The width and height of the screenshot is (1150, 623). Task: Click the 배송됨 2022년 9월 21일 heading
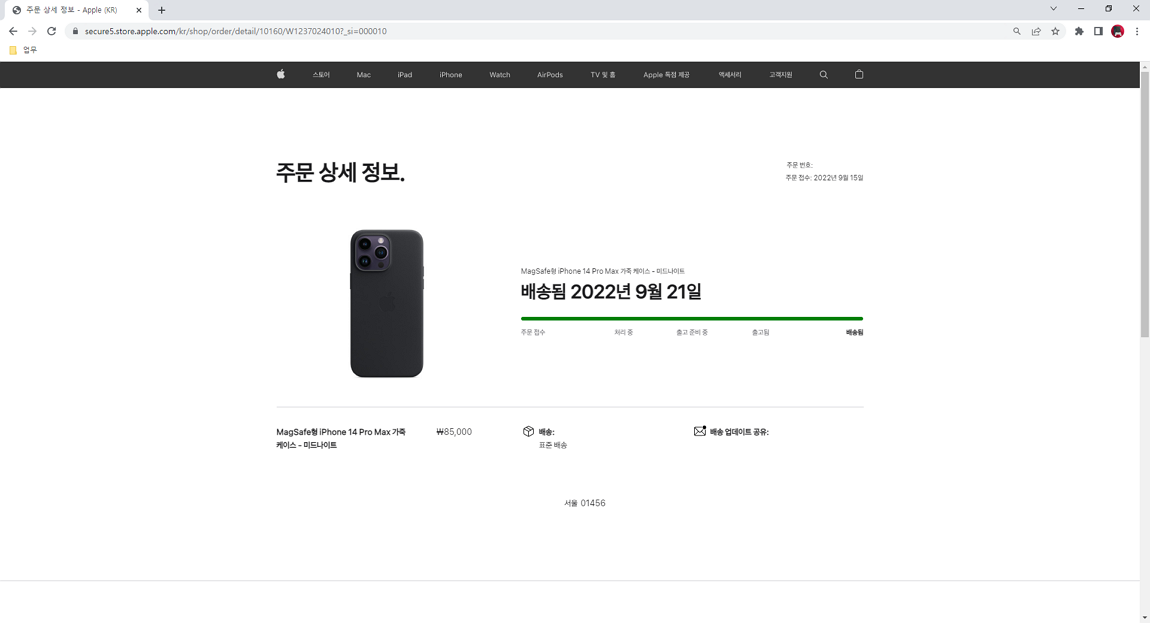click(611, 291)
